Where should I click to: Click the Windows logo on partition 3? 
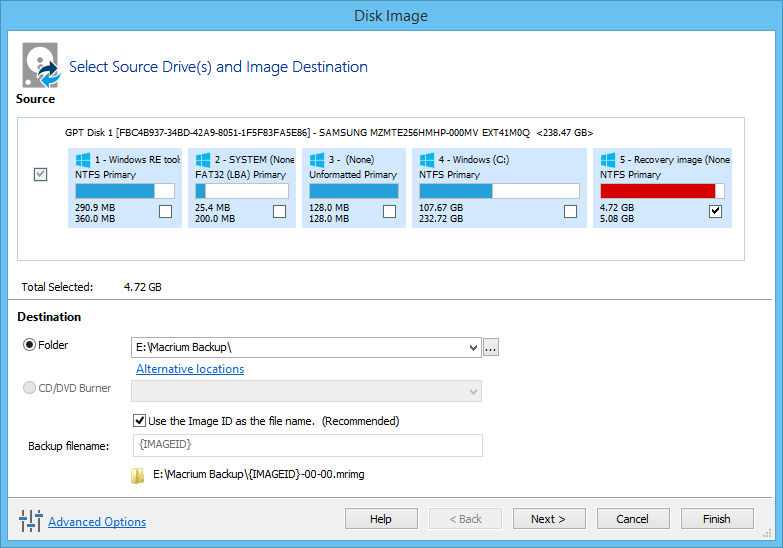tap(317, 160)
